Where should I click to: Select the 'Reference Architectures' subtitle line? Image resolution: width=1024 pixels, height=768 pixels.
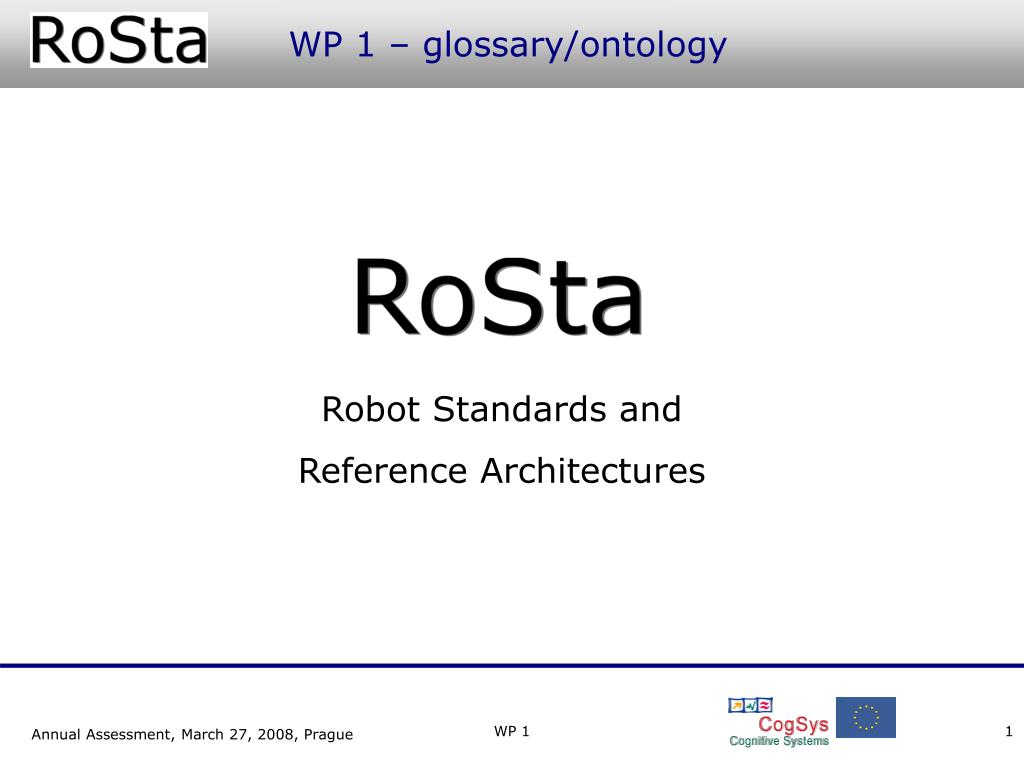pos(502,471)
